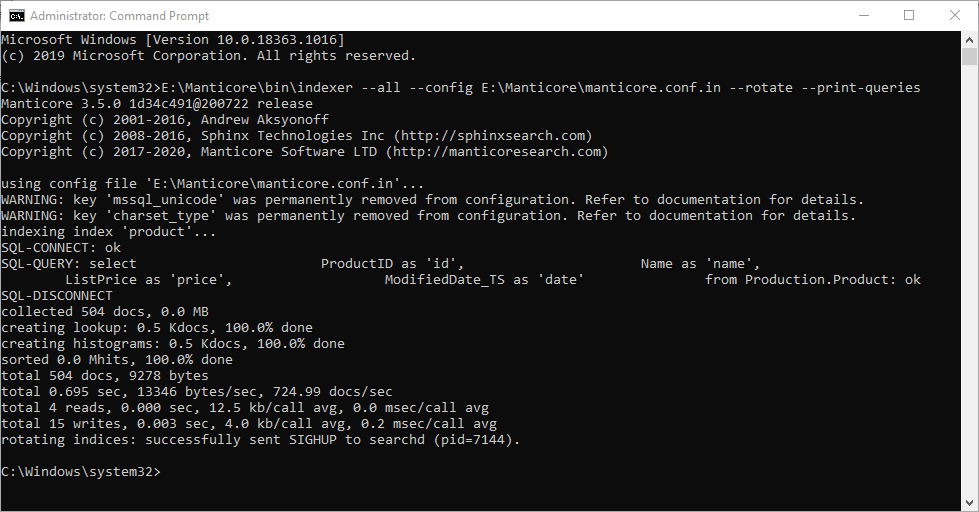Viewport: 979px width, 512px height.
Task: Click the Command Prompt icon in title bar
Action: coord(16,15)
